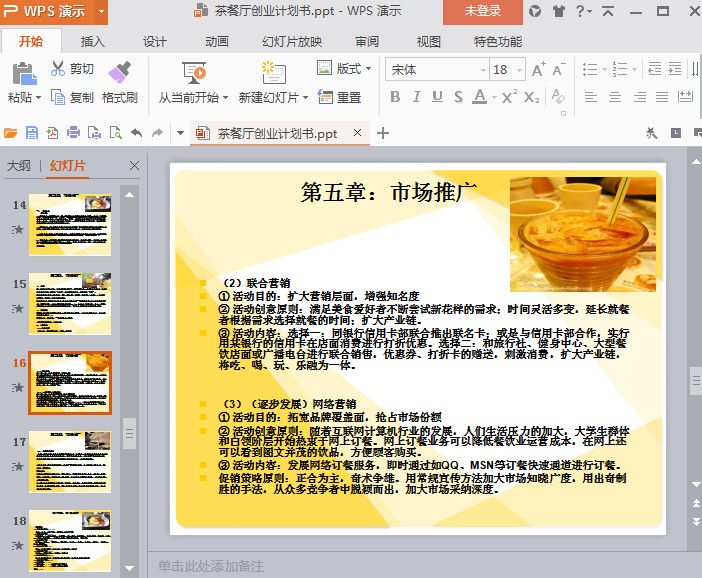702x578 pixels.
Task: Switch to the Animation (动画) tab
Action: tap(217, 42)
